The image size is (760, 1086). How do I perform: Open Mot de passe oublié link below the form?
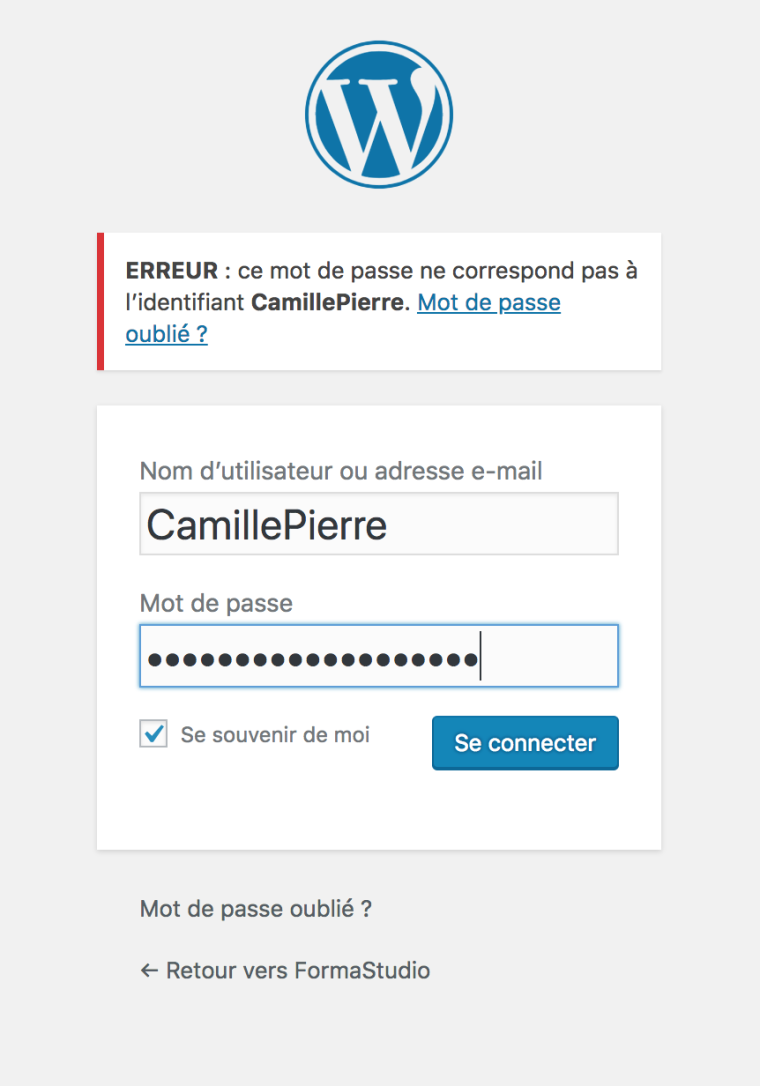click(256, 909)
